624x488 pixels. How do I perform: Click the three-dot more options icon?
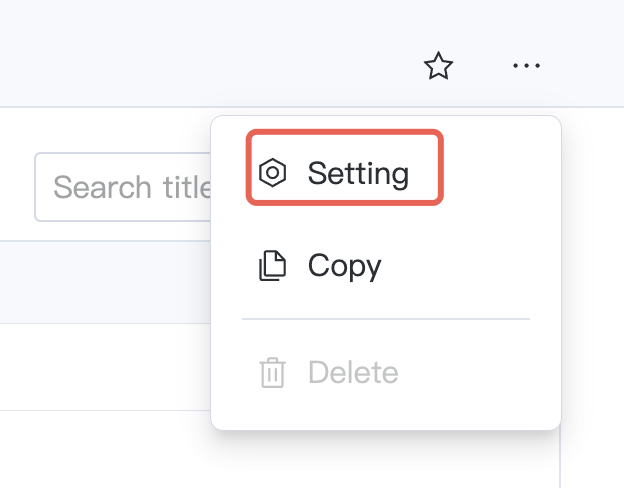coord(526,67)
